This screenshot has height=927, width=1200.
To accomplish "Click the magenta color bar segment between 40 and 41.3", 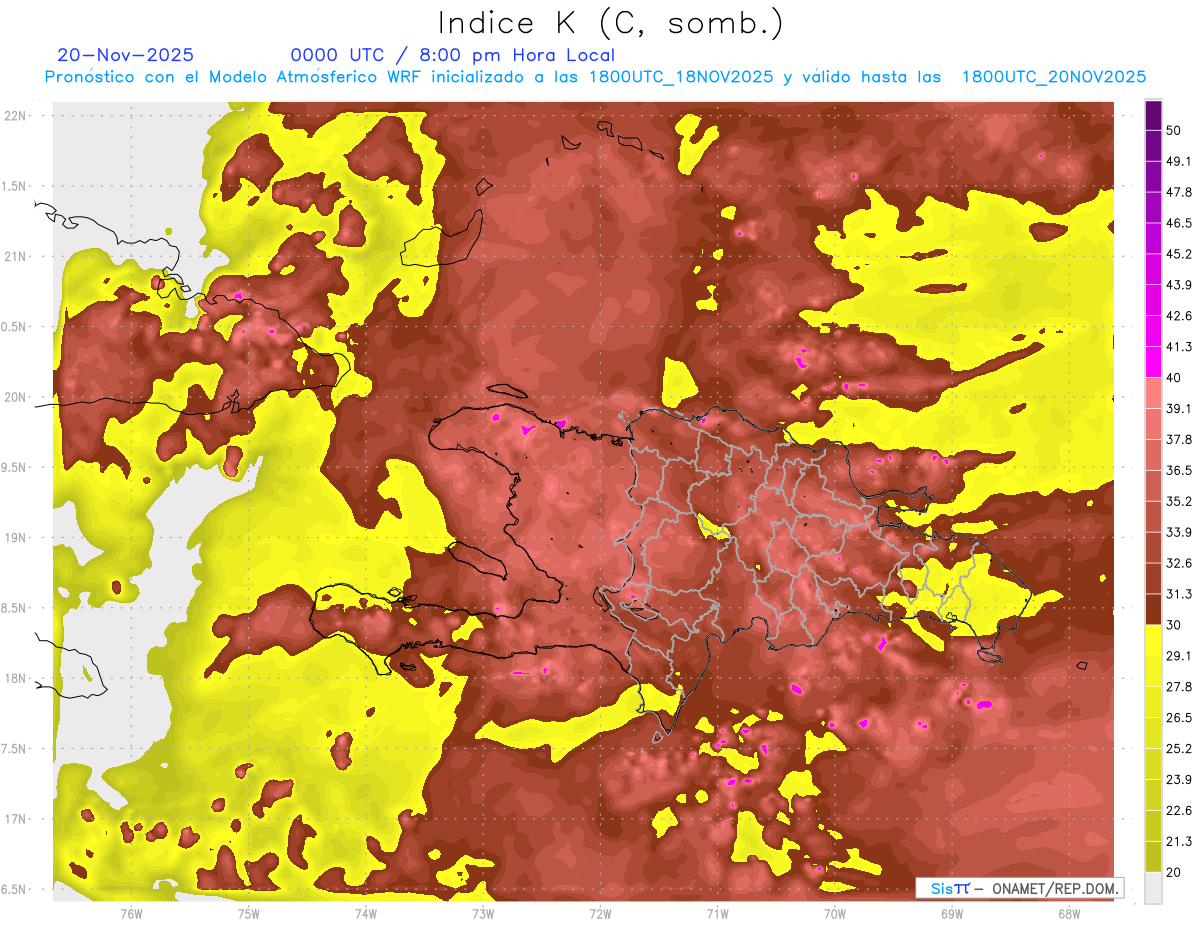I will click(x=1153, y=362).
